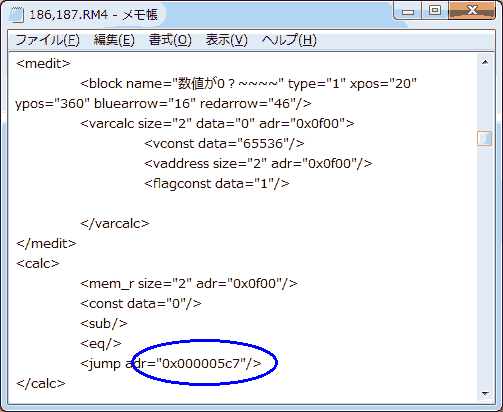Place cursor in vconst data="65536" line
The width and height of the screenshot is (503, 412).
point(224,143)
